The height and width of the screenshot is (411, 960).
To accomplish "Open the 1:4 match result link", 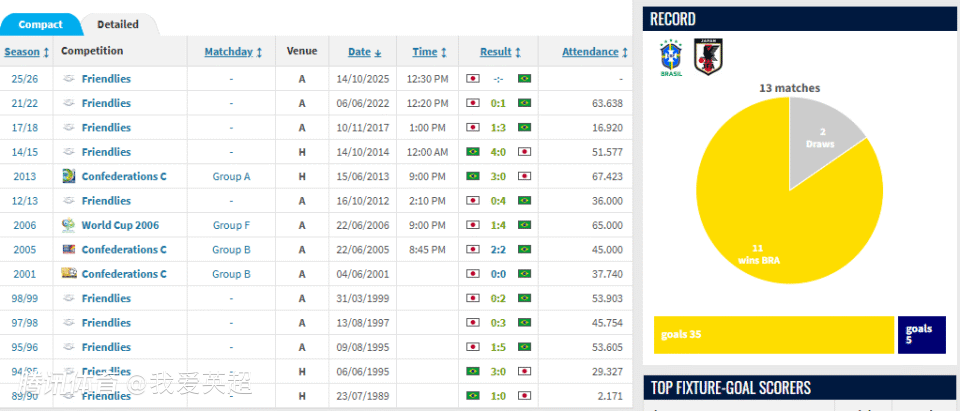I will (x=498, y=225).
